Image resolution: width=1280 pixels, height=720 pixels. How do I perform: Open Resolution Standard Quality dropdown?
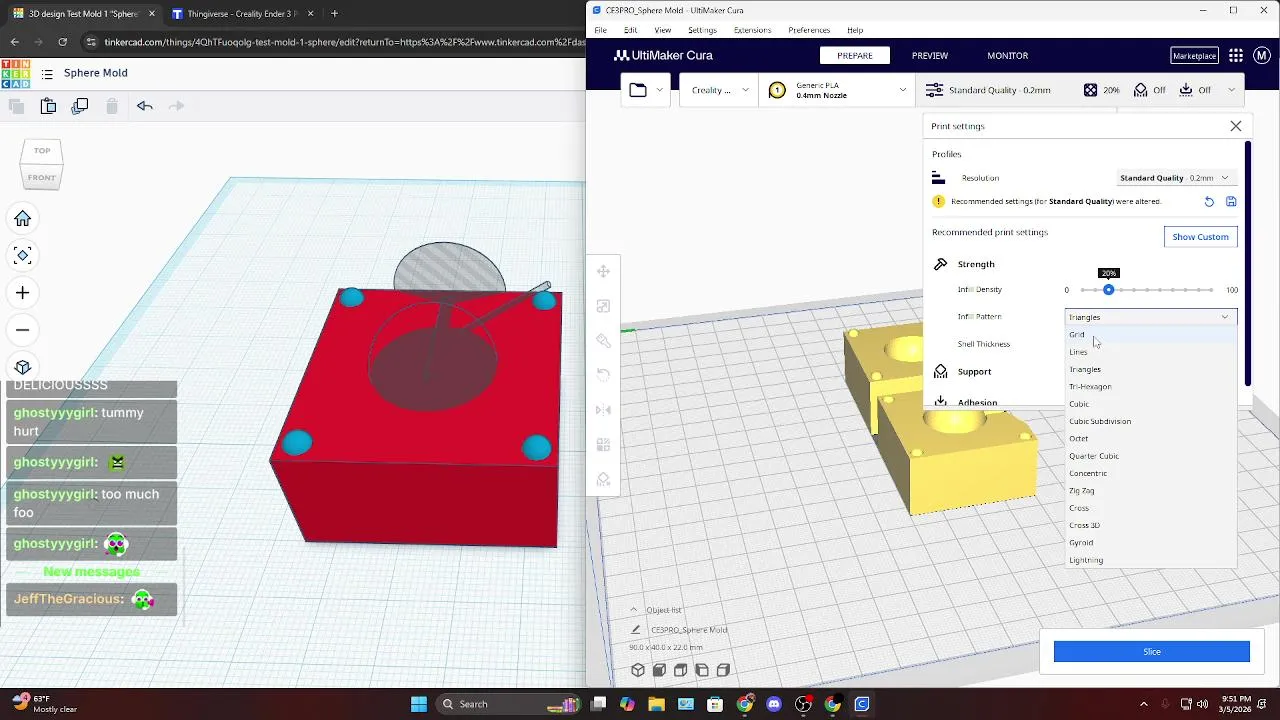(1175, 178)
